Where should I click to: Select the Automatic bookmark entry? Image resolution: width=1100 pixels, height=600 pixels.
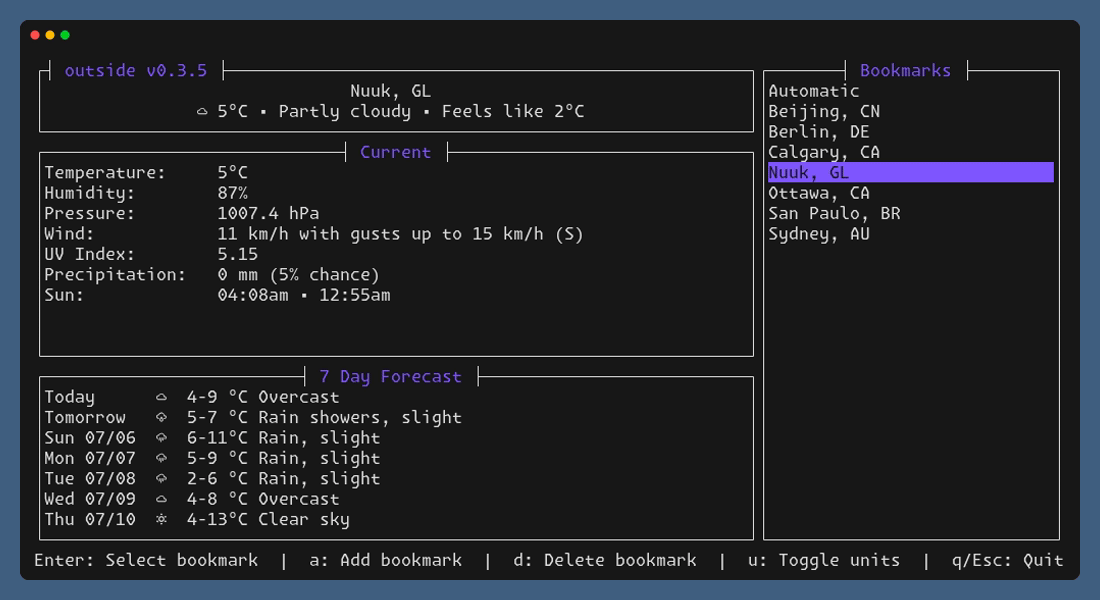812,90
